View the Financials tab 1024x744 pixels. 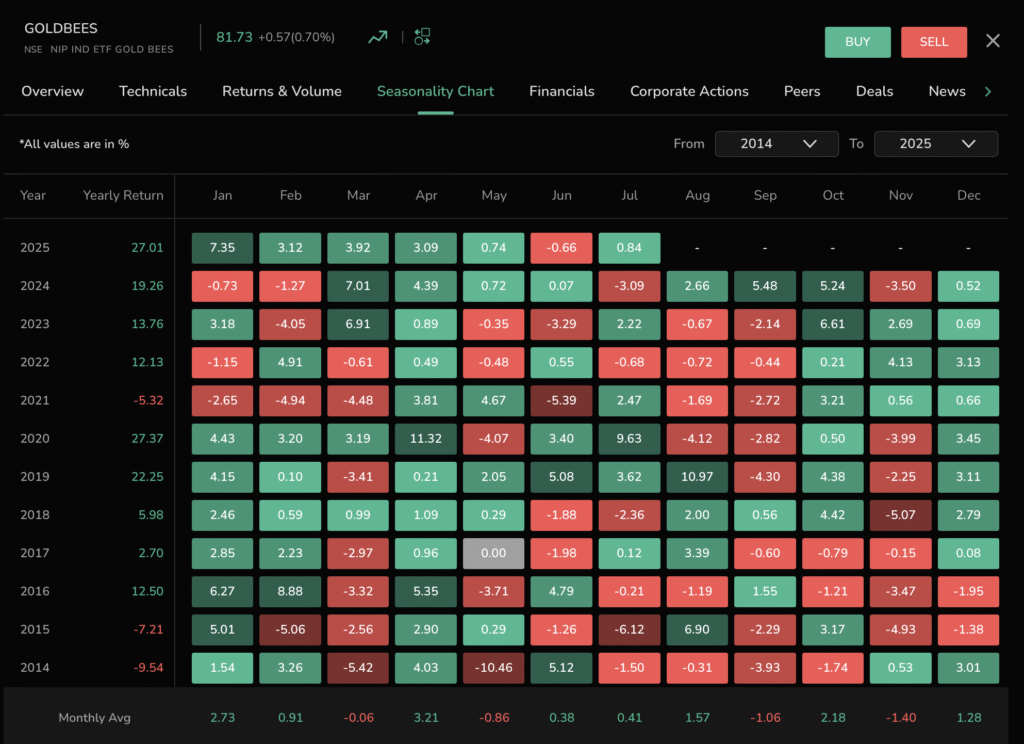[562, 91]
